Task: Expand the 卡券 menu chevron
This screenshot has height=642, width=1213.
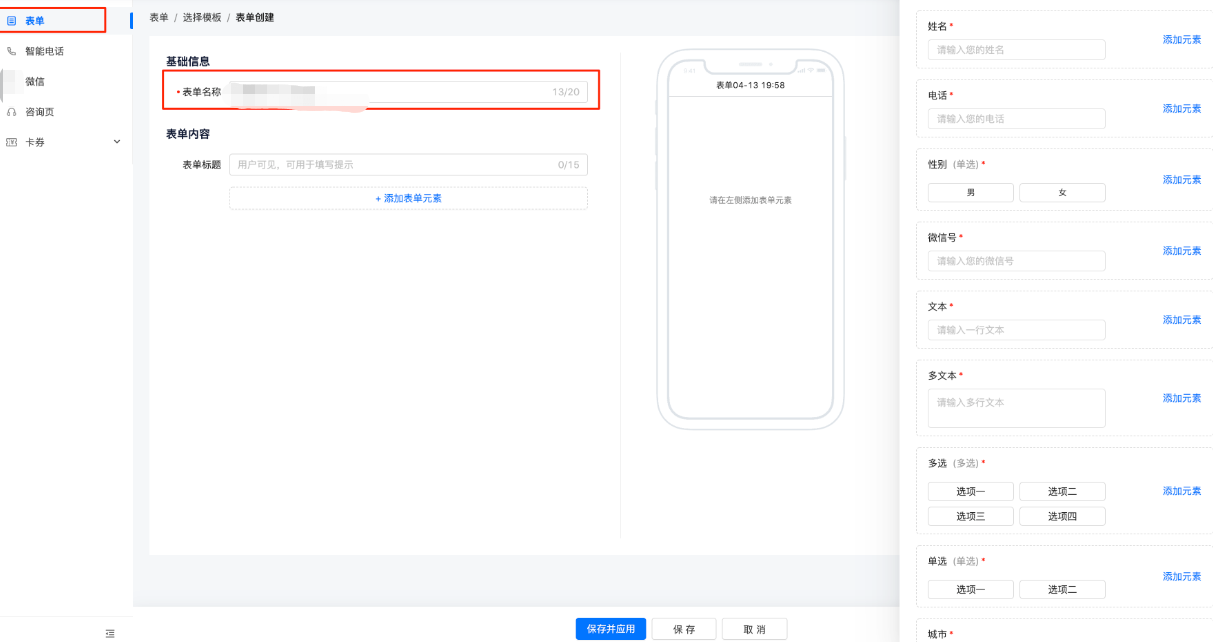Action: coord(116,141)
